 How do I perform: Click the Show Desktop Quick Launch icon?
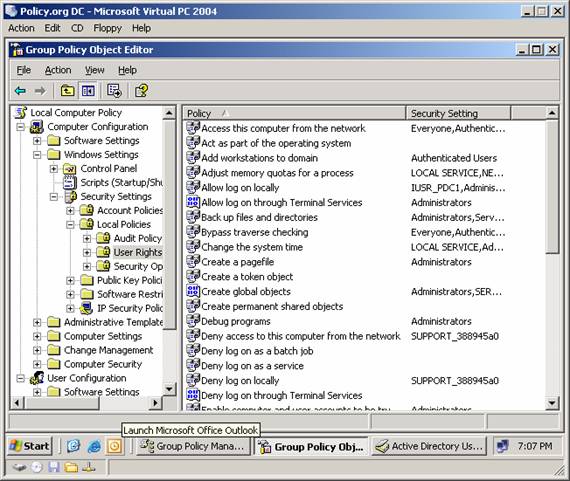[74, 446]
